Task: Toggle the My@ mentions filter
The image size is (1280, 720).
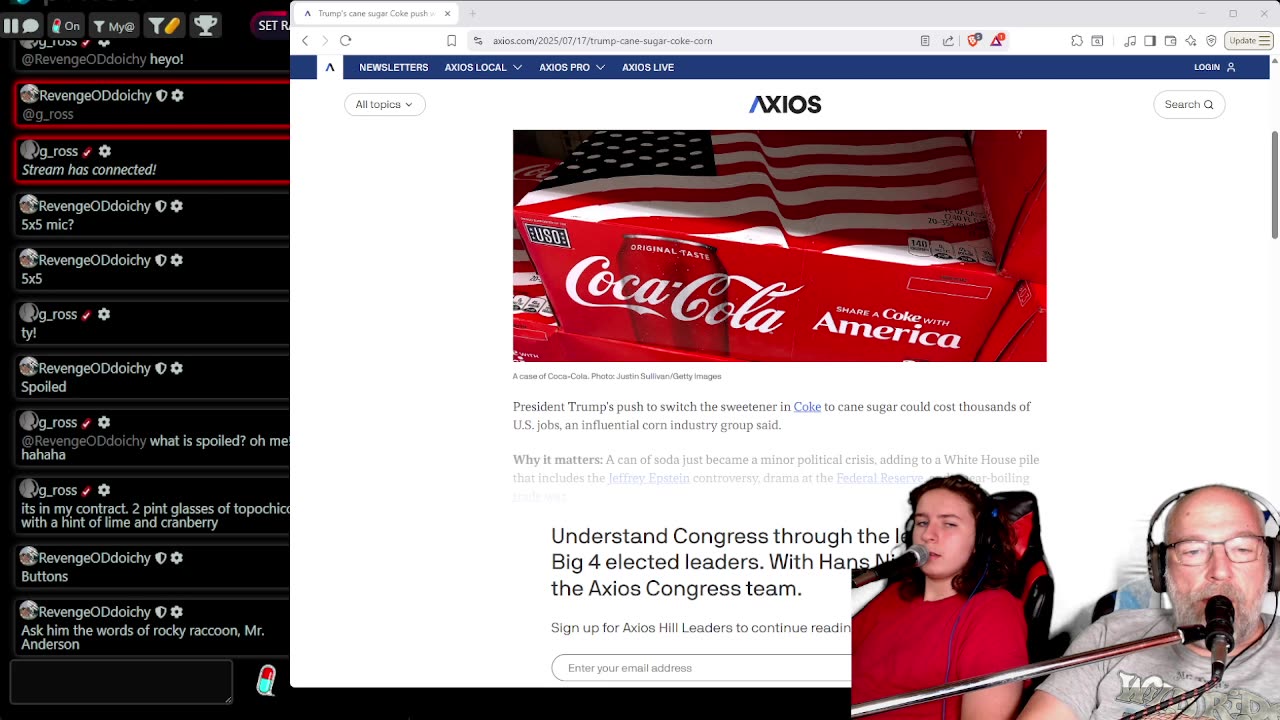Action: (x=114, y=26)
